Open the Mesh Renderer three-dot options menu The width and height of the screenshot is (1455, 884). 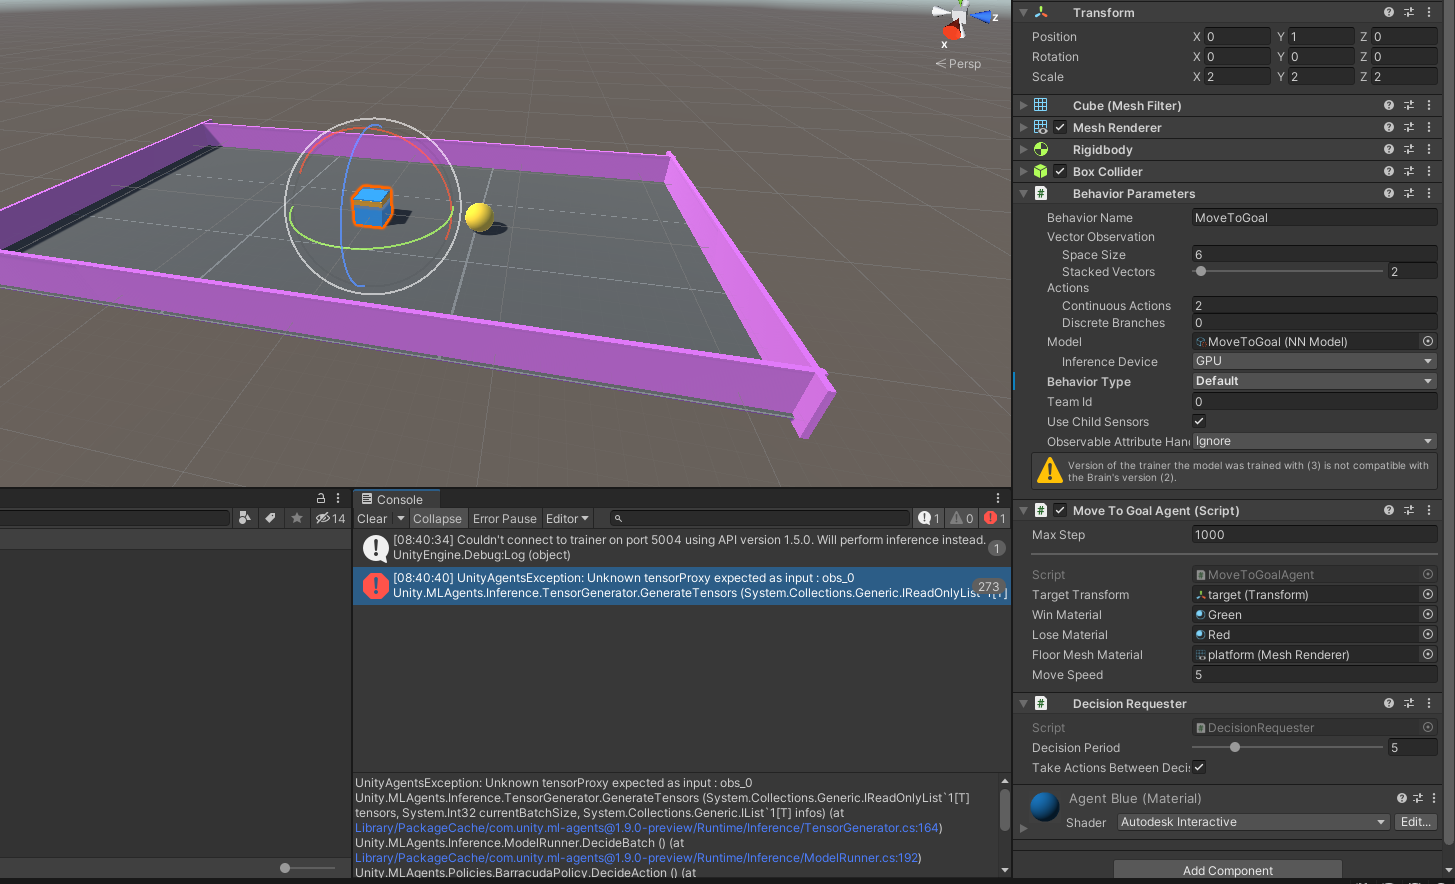tap(1429, 127)
